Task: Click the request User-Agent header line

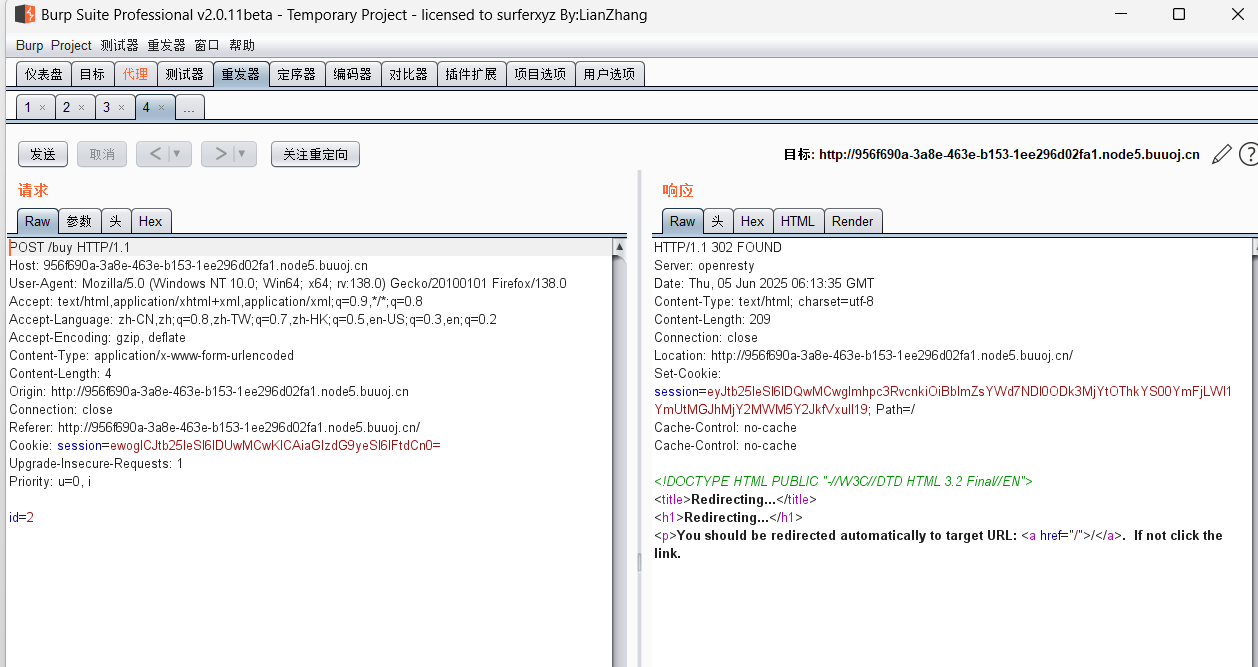Action: (x=288, y=283)
